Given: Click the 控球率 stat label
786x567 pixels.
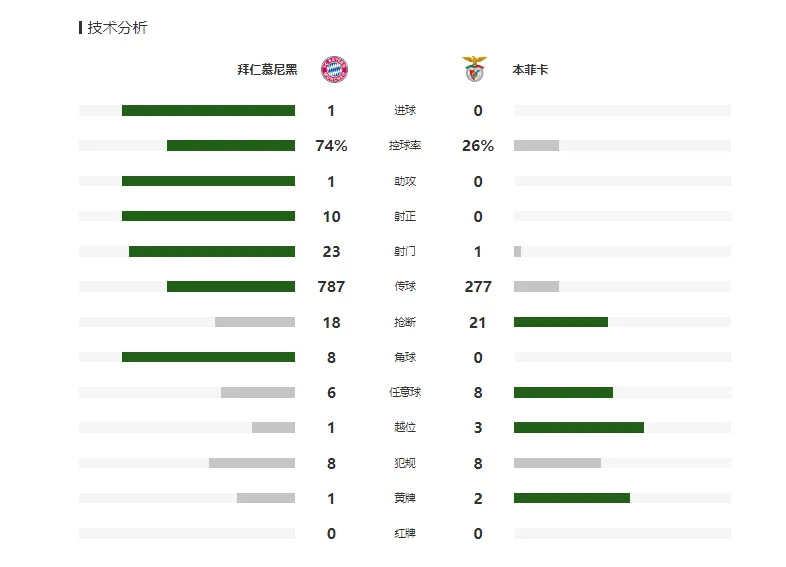Looking at the screenshot, I should coord(405,145).
